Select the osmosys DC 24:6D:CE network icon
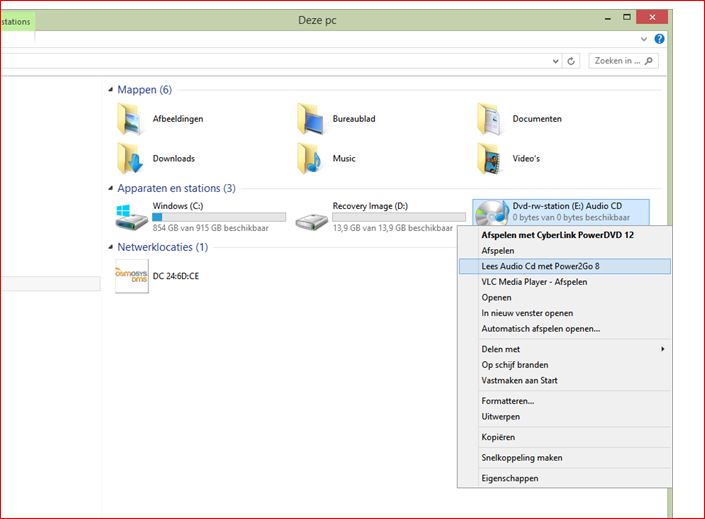Viewport: 705px width, 519px height. (132, 276)
